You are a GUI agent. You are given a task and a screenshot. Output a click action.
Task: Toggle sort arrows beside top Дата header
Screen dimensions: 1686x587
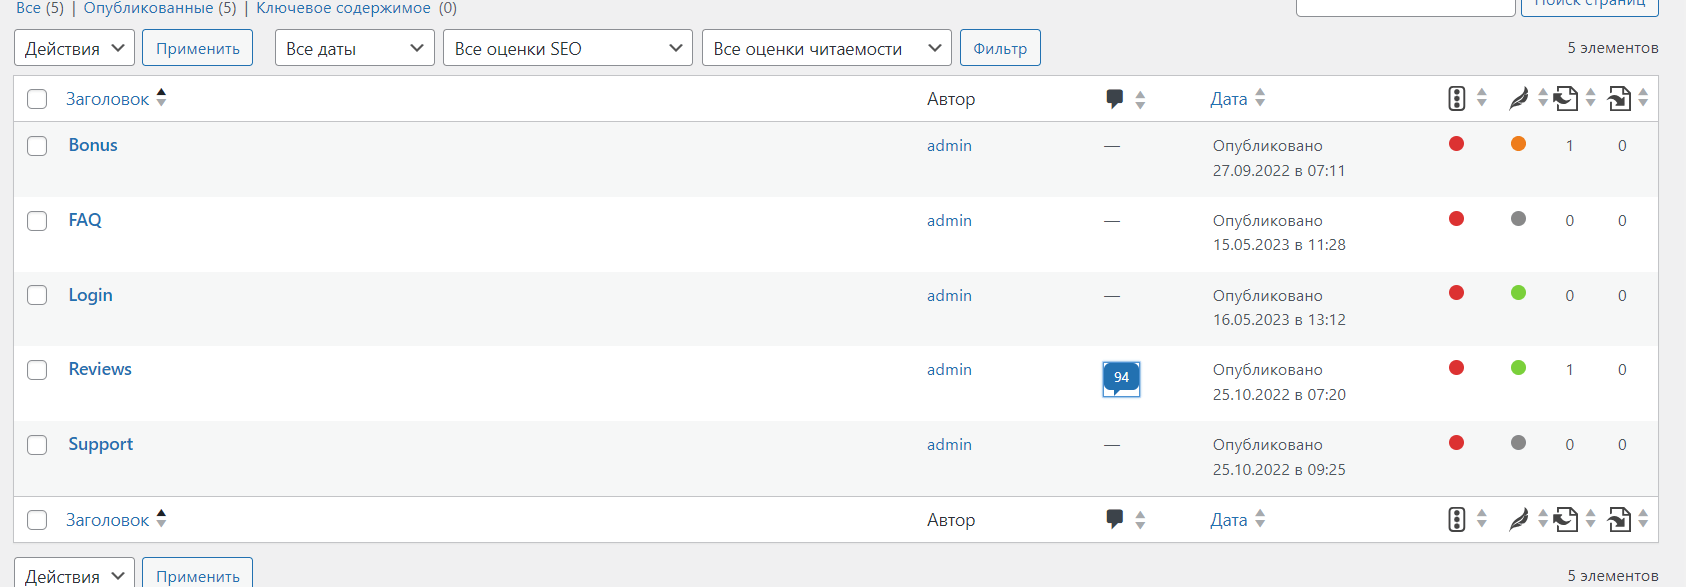[x=1260, y=98]
